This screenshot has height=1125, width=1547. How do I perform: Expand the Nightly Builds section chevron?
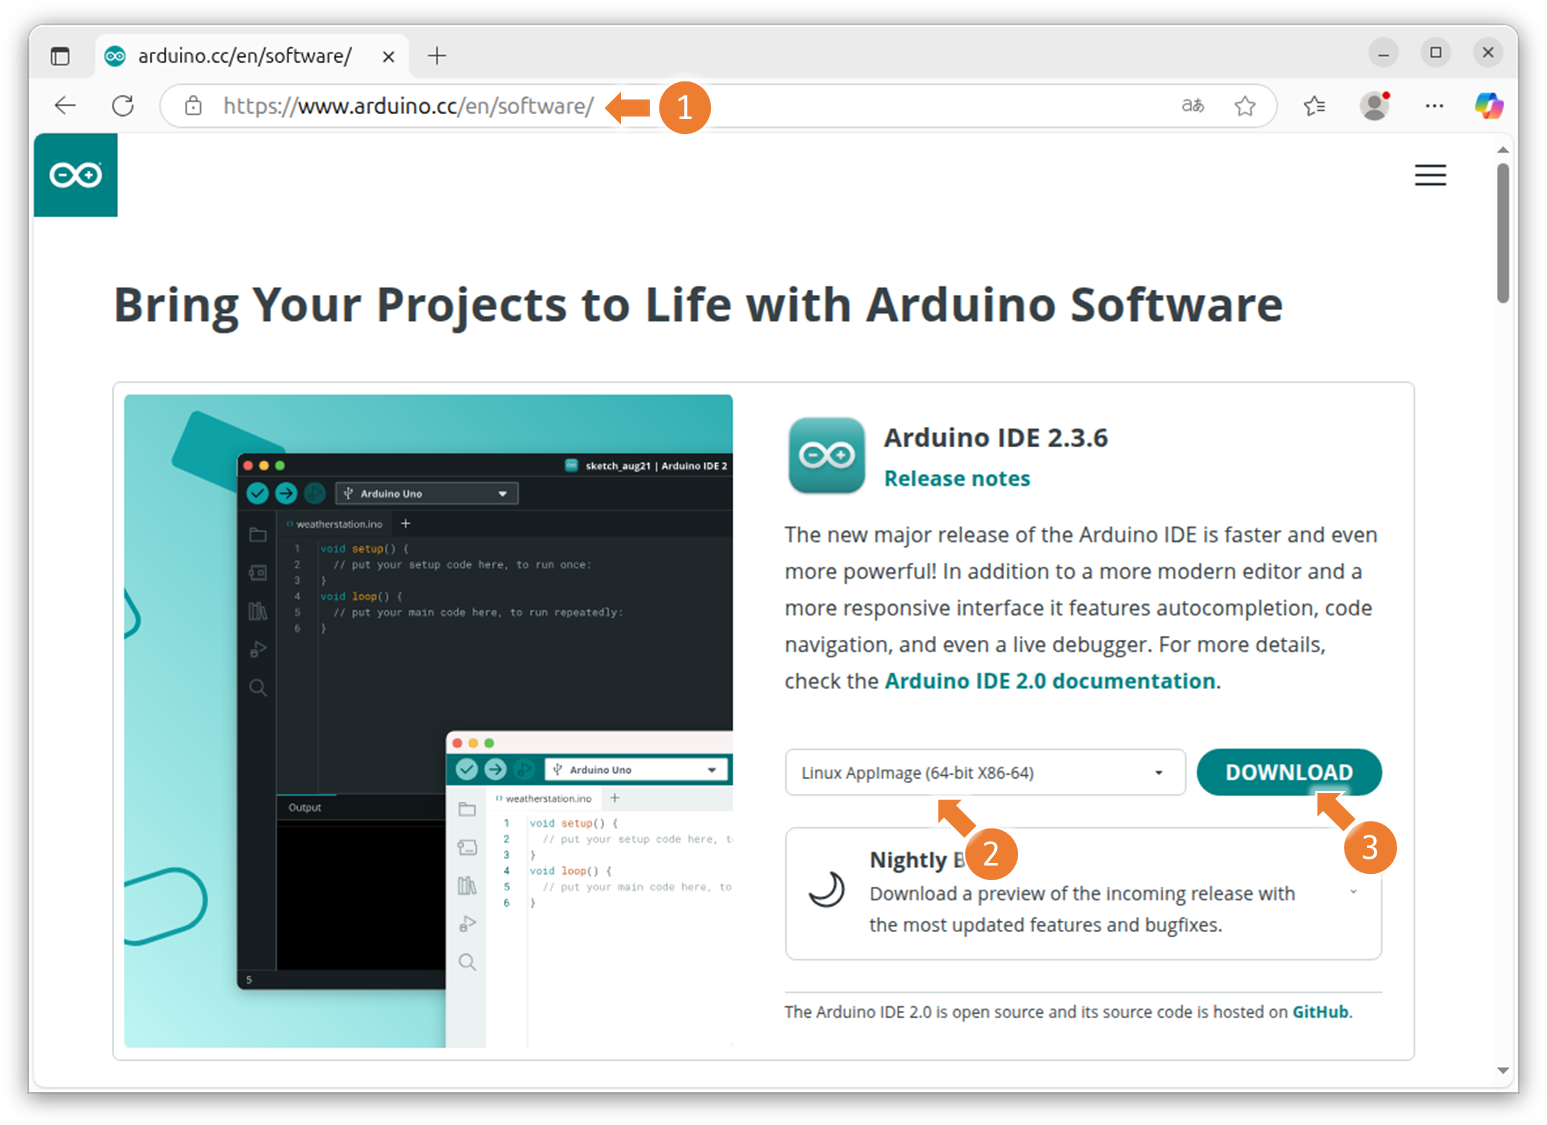click(1353, 892)
